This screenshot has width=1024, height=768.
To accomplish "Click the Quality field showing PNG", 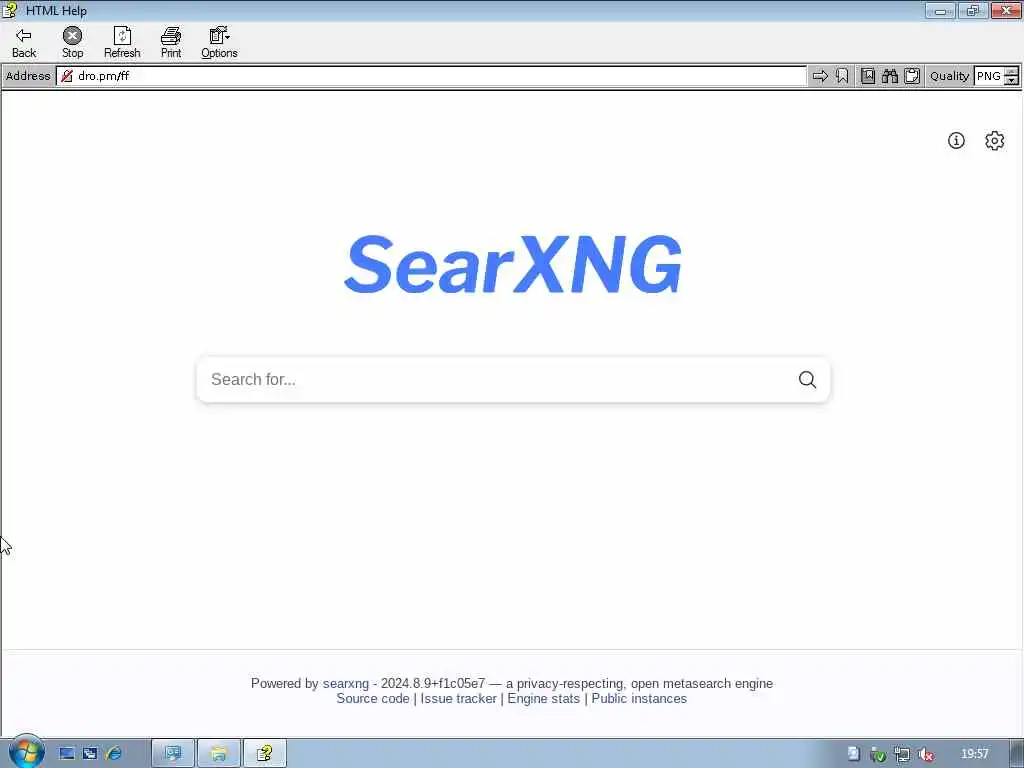I will pos(989,76).
